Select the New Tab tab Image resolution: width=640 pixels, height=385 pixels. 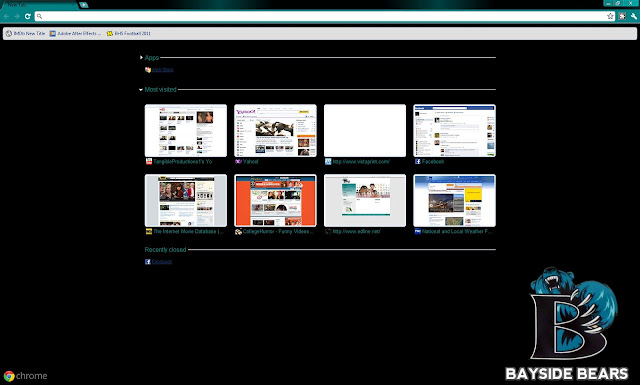39,5
